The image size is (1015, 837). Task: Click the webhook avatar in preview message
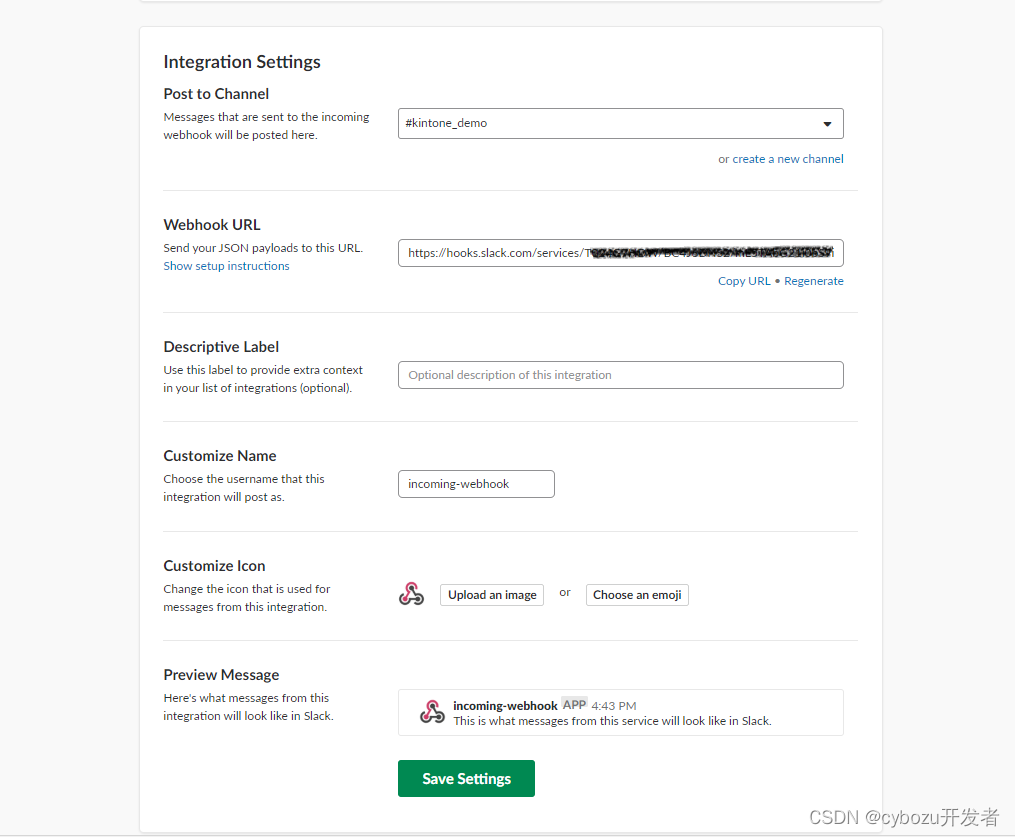(x=432, y=711)
